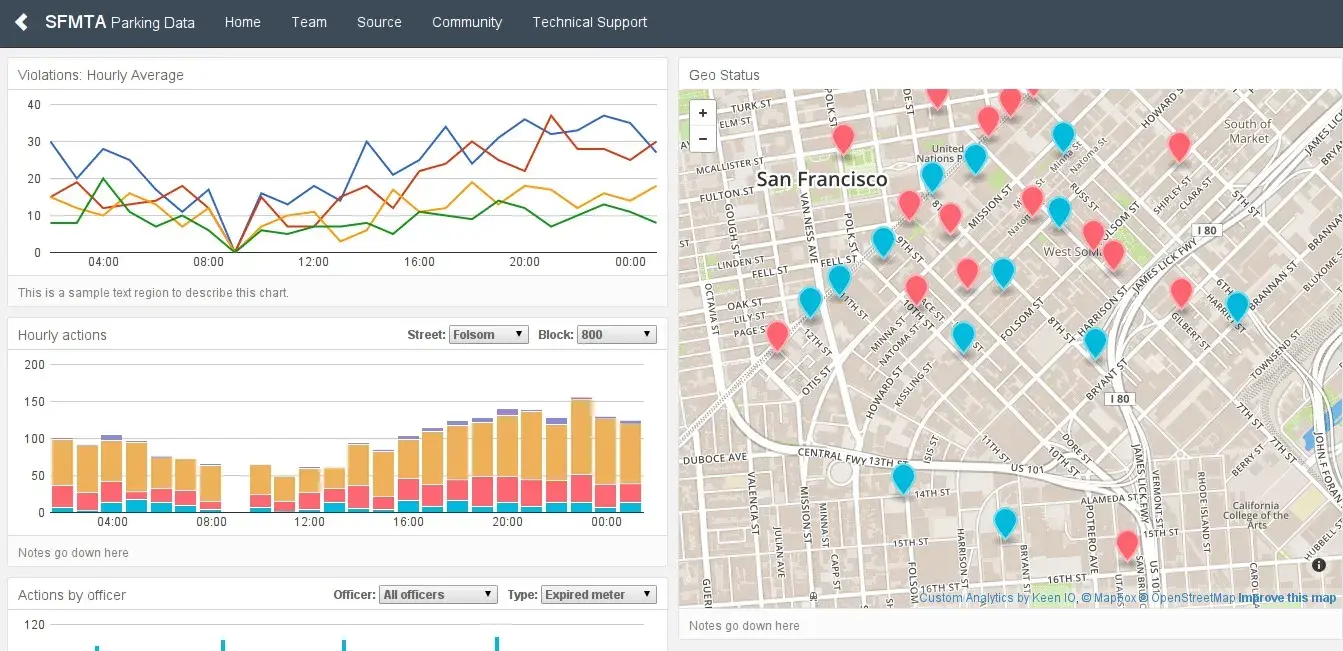Open the Type dropdown showing Expired meter
This screenshot has height=651, width=1343.
[x=599, y=594]
